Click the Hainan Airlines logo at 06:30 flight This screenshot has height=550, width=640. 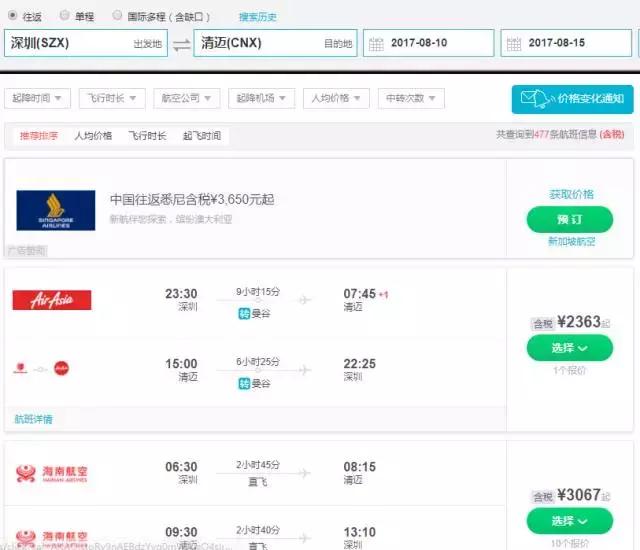51,473
